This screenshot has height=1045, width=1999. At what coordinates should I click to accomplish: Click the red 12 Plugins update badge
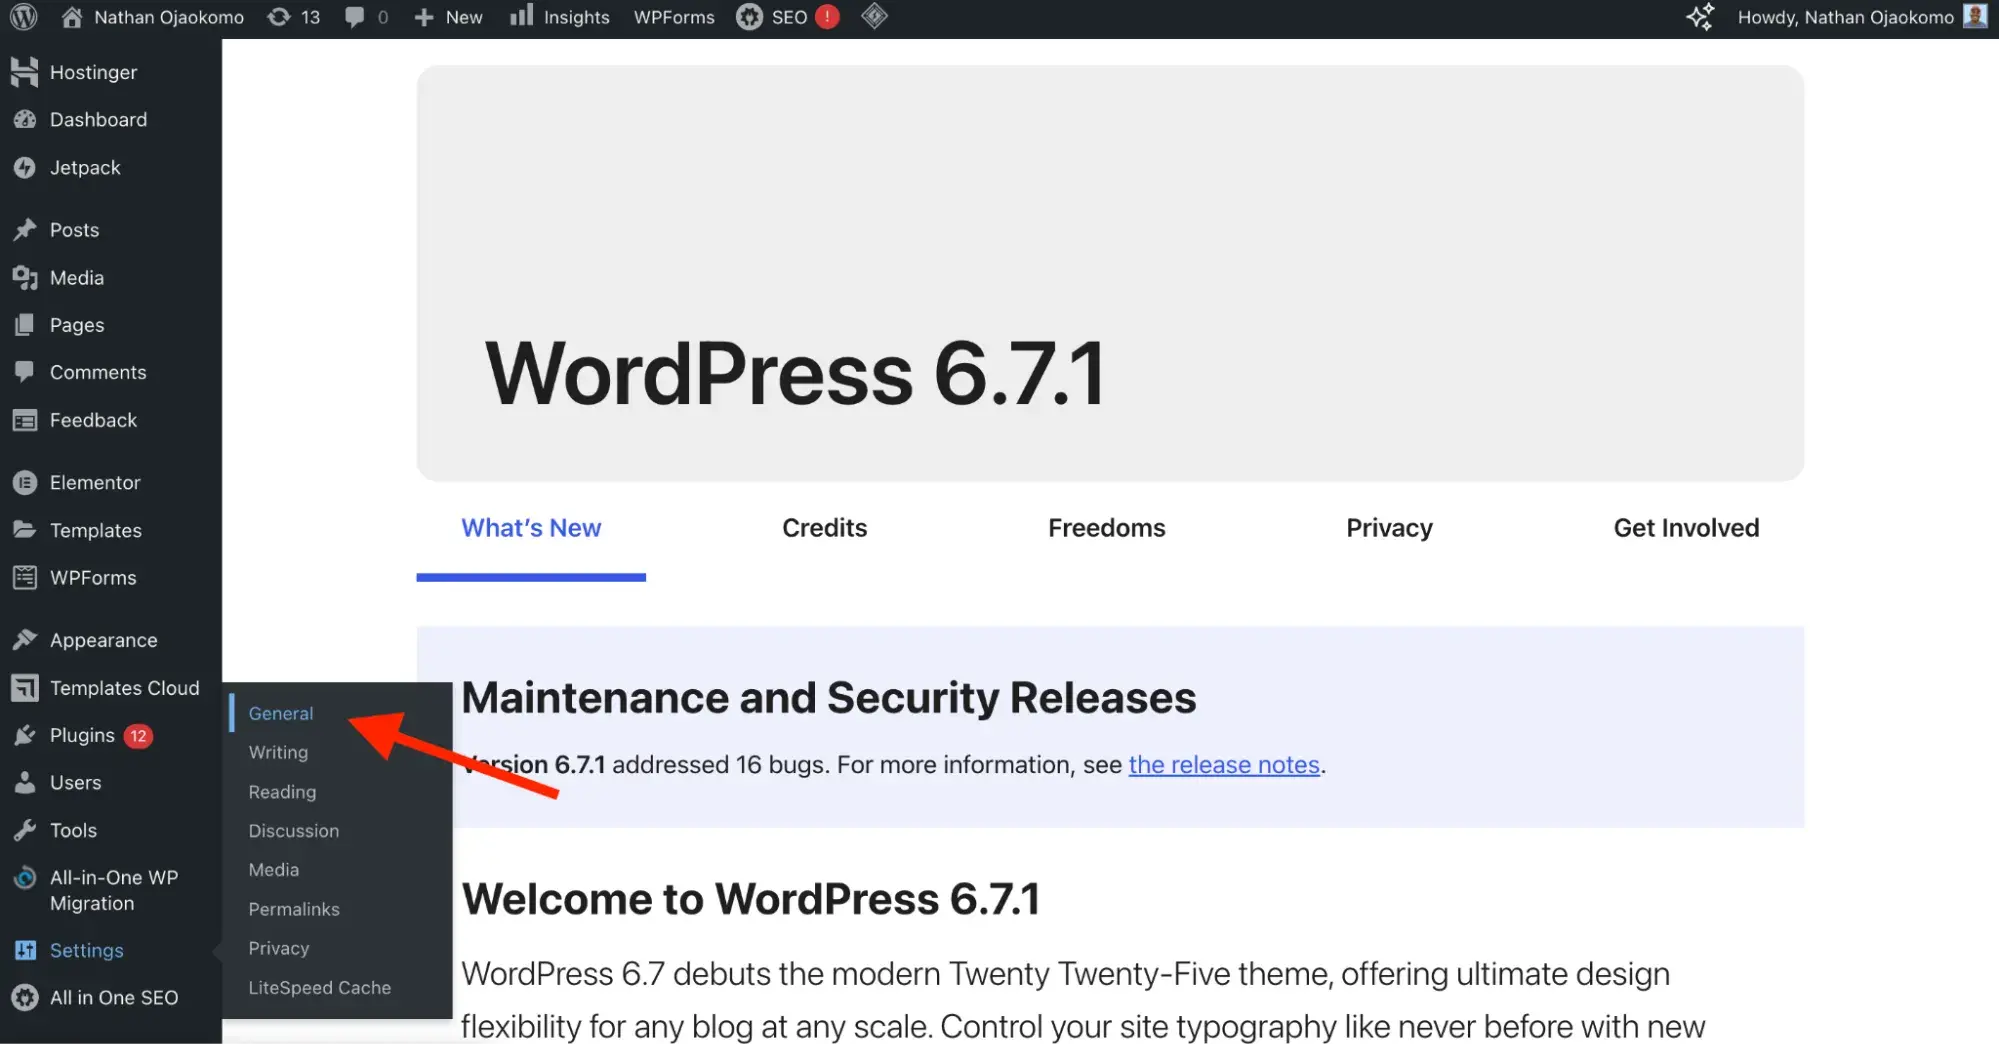point(138,736)
